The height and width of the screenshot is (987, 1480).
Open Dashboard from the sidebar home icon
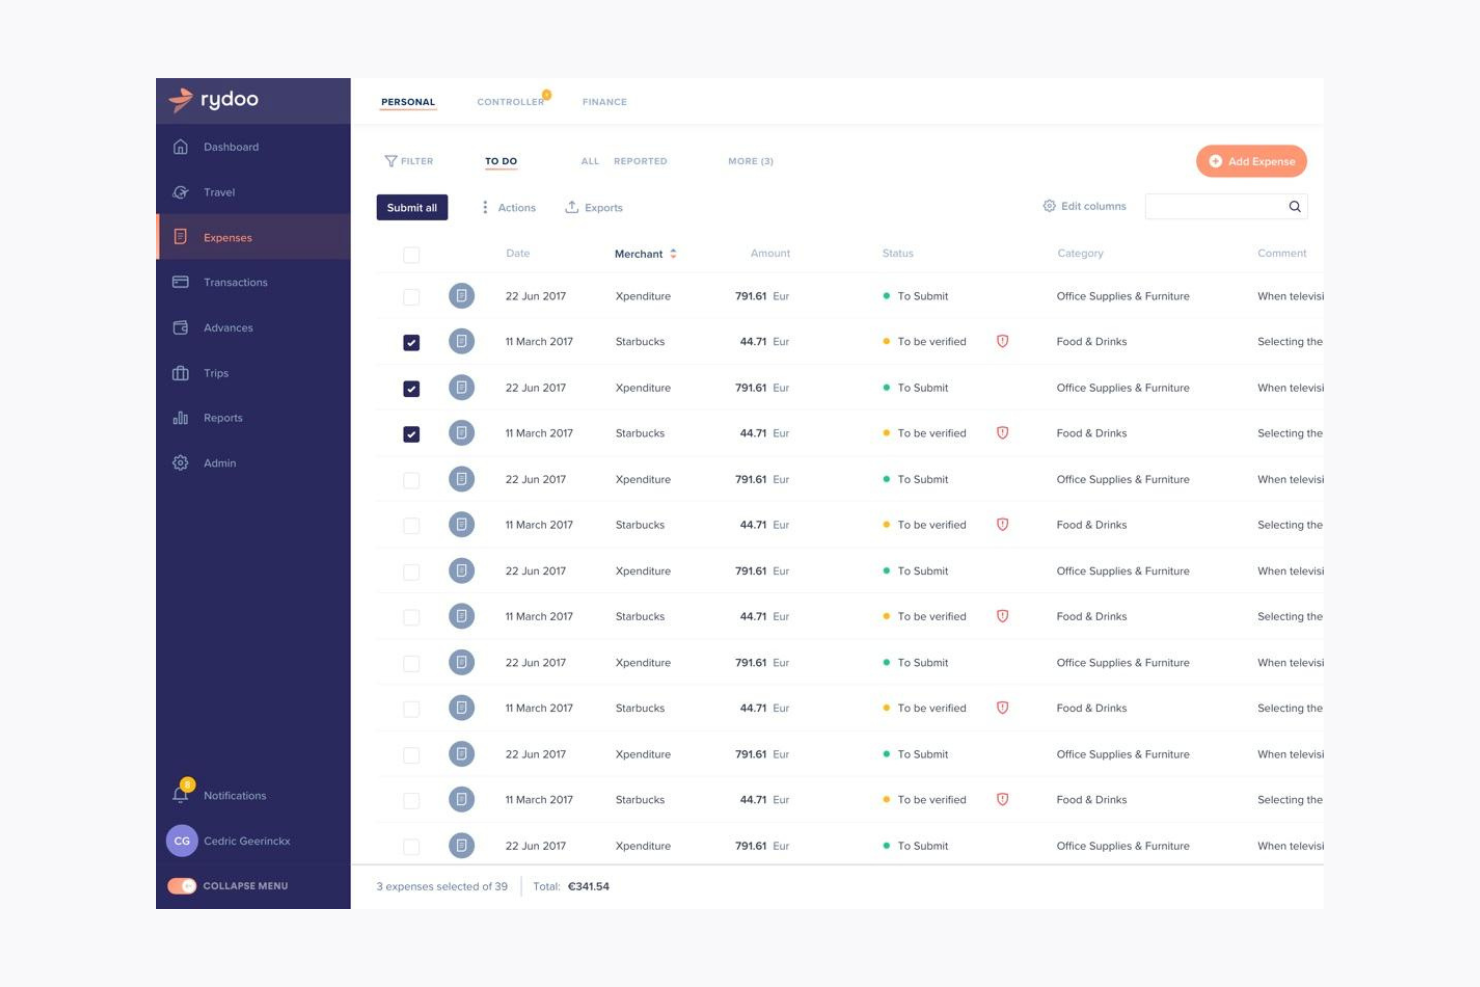pos(181,147)
